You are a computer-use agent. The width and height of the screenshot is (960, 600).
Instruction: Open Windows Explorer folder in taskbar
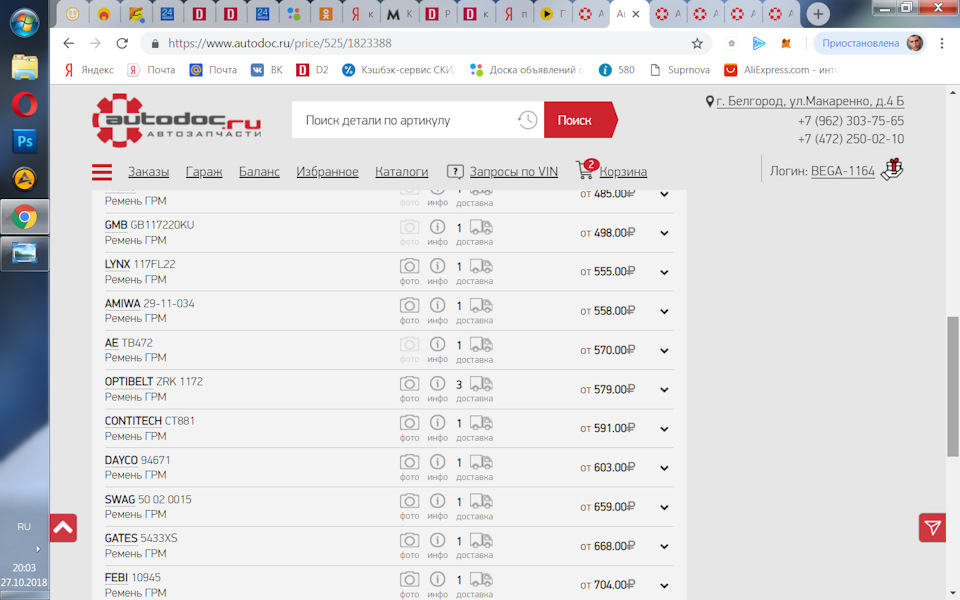pos(24,67)
